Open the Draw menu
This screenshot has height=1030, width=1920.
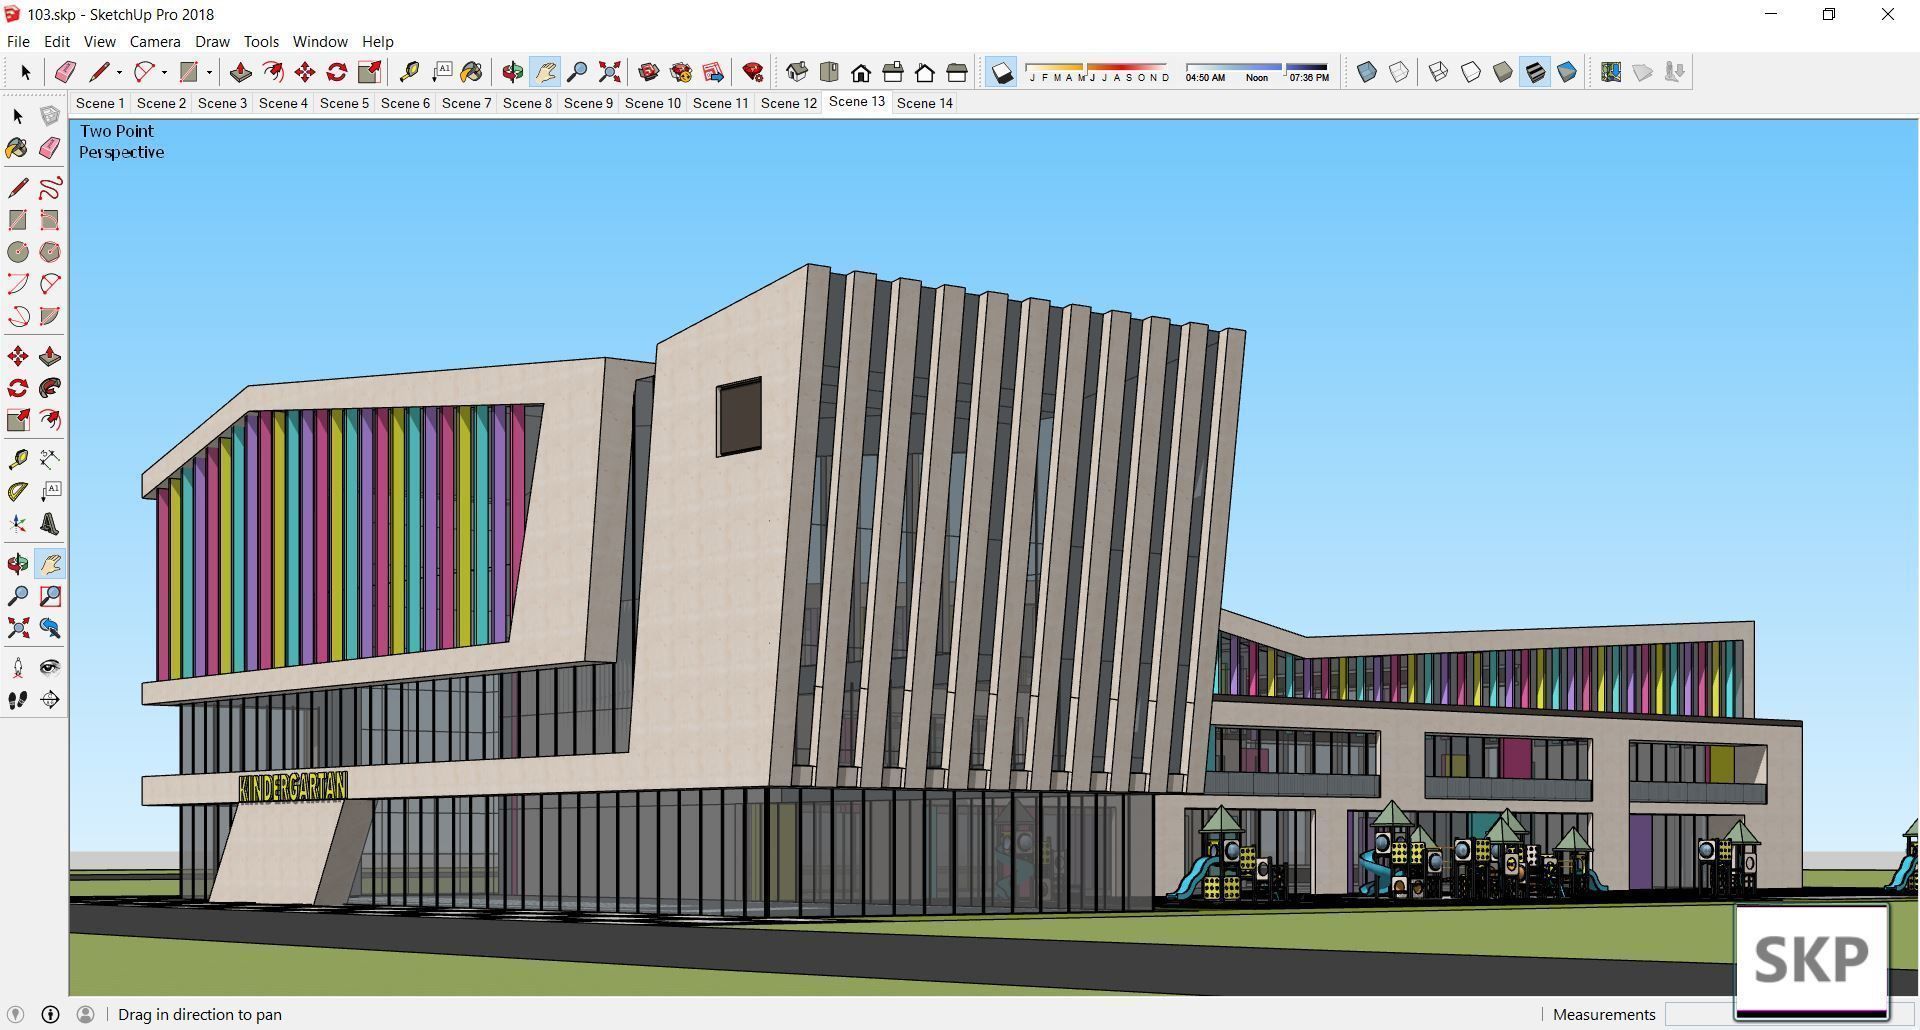[212, 41]
